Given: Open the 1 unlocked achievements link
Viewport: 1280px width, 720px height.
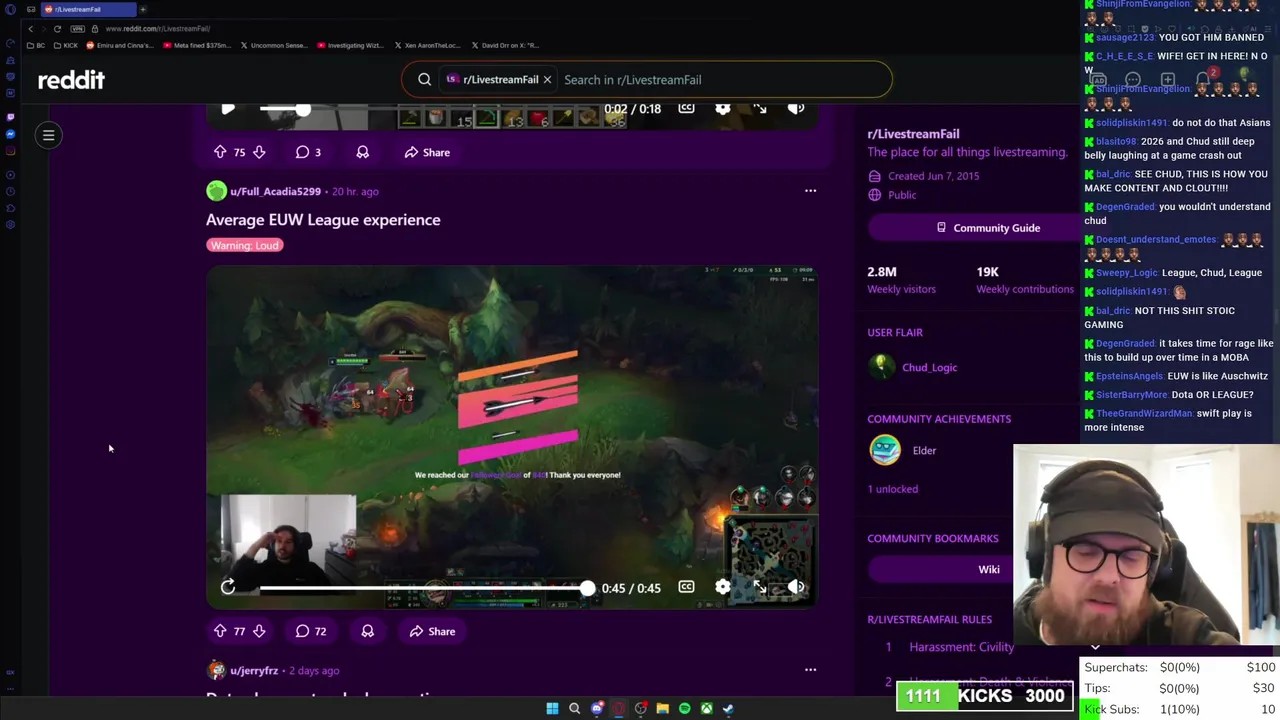Looking at the screenshot, I should pyautogui.click(x=893, y=489).
